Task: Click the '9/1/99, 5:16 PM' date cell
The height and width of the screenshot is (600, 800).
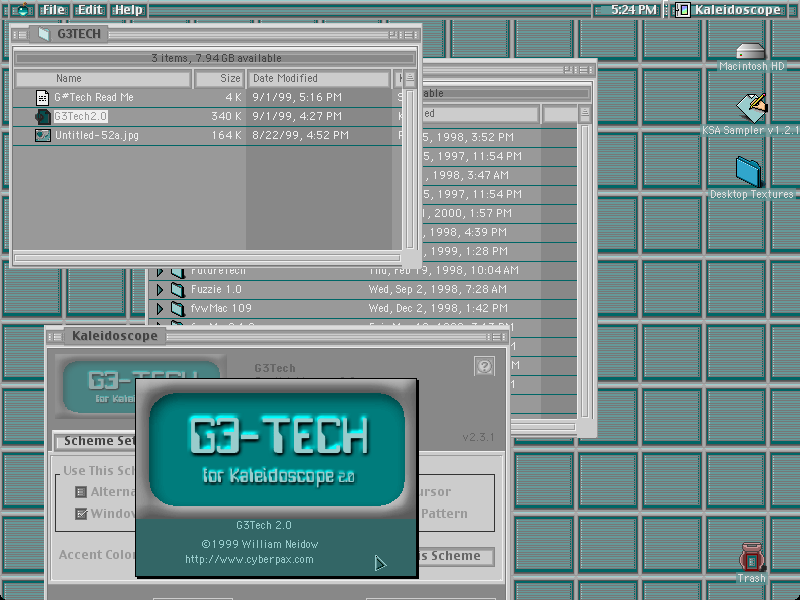Action: coord(297,97)
